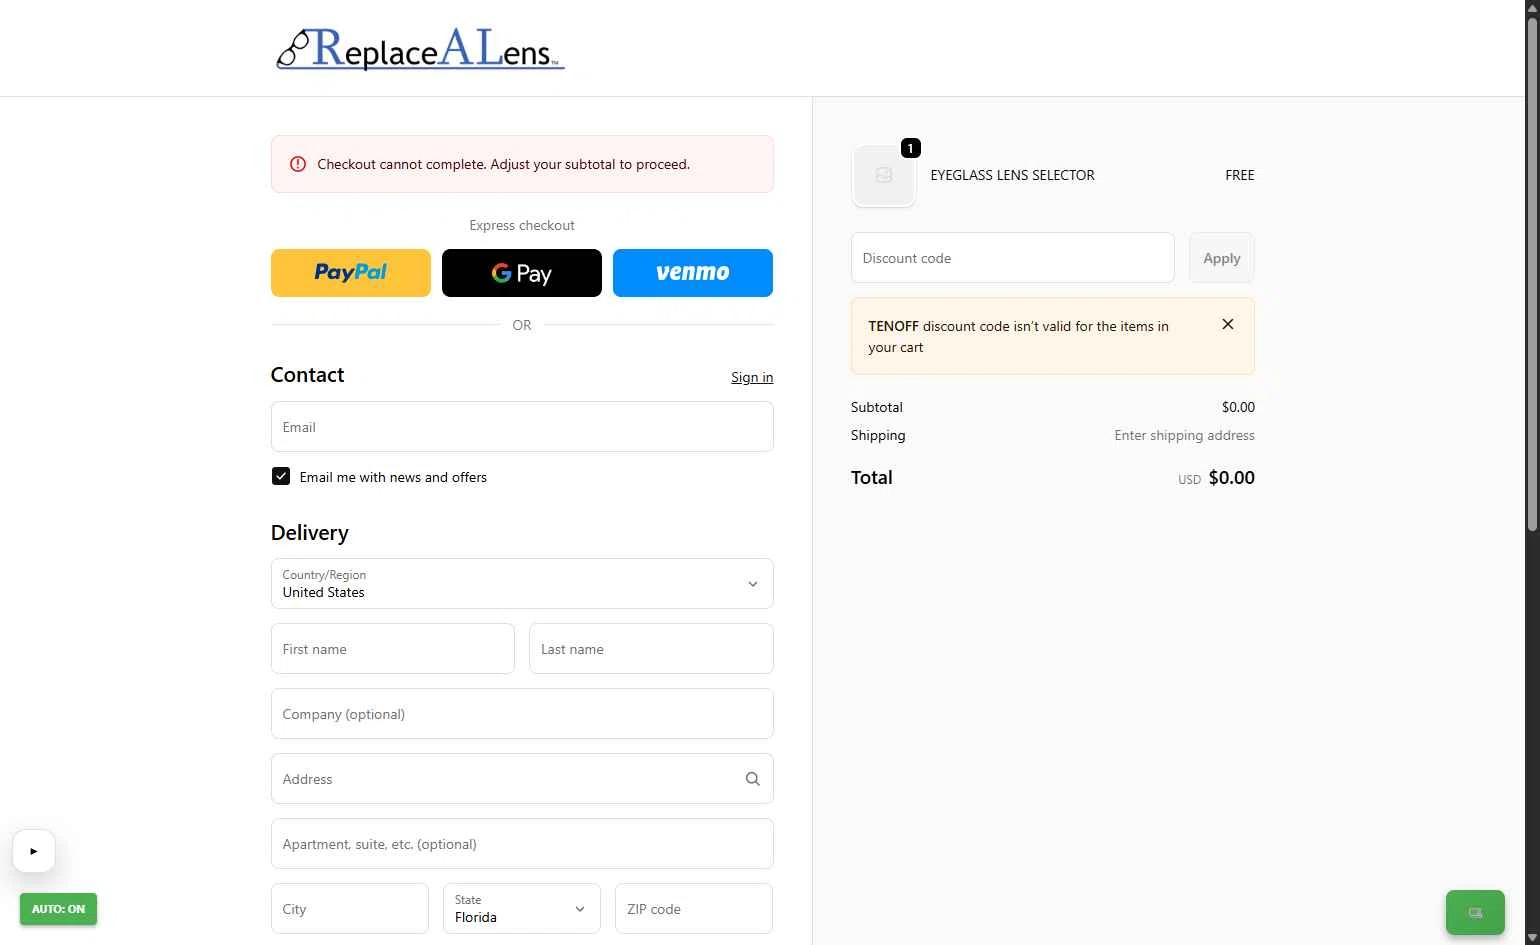The width and height of the screenshot is (1540, 945).
Task: Pay with Venmo express checkout
Action: (x=693, y=273)
